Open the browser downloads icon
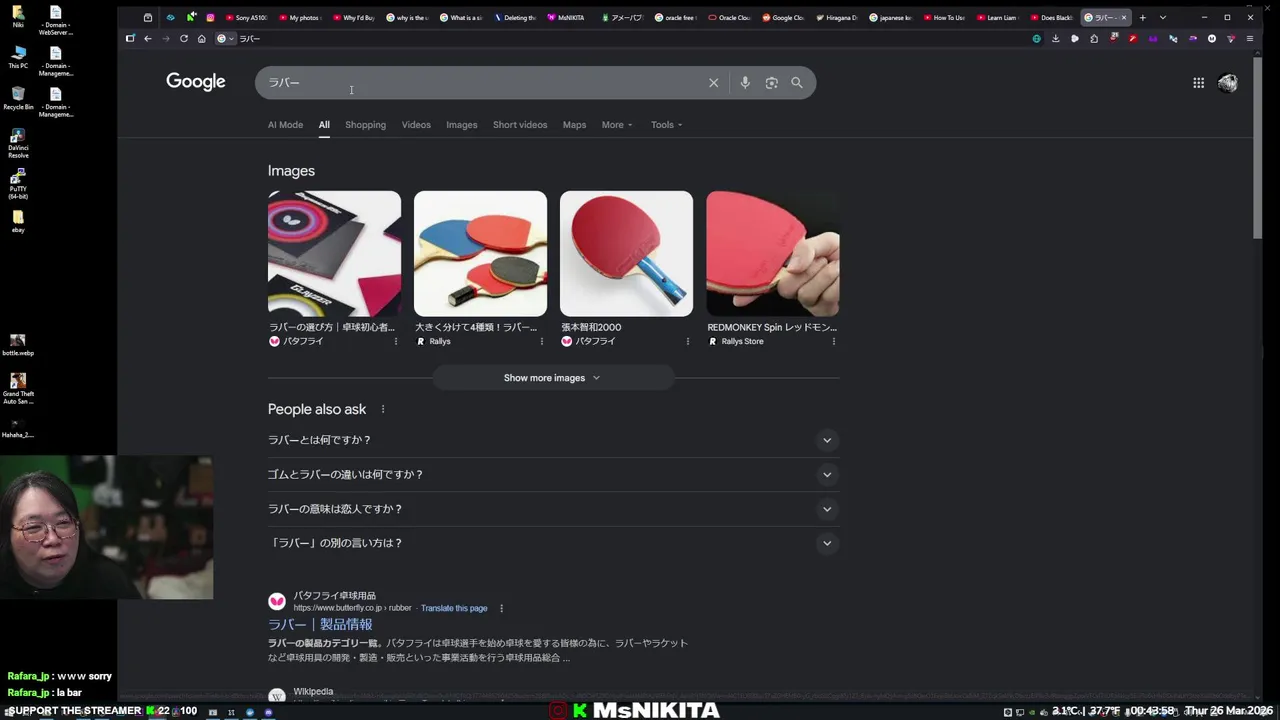This screenshot has height=720, width=1280. tap(1055, 39)
